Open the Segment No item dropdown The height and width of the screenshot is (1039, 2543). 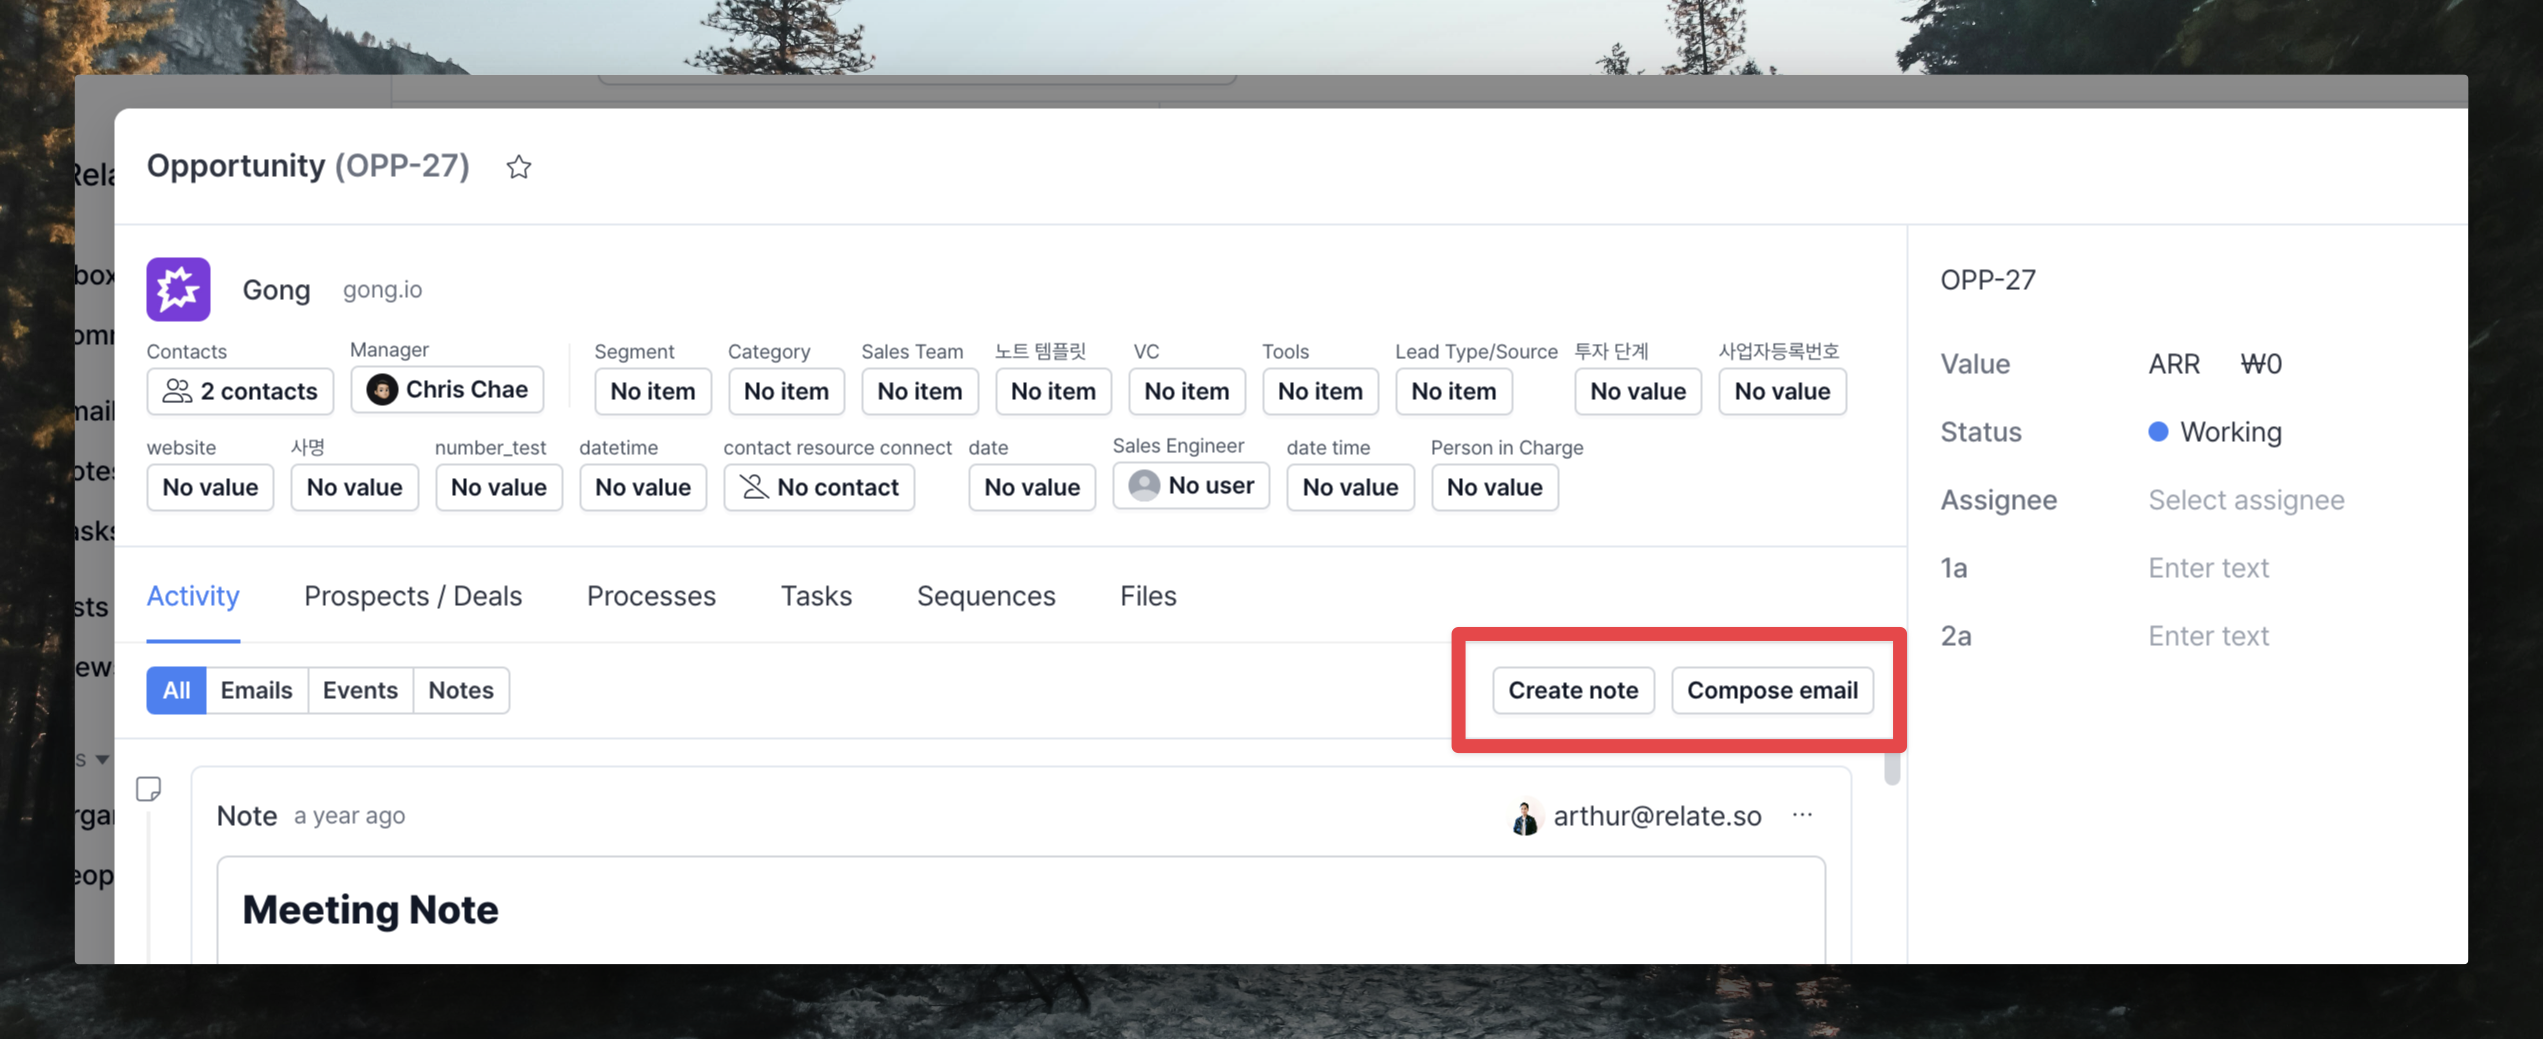(x=653, y=391)
